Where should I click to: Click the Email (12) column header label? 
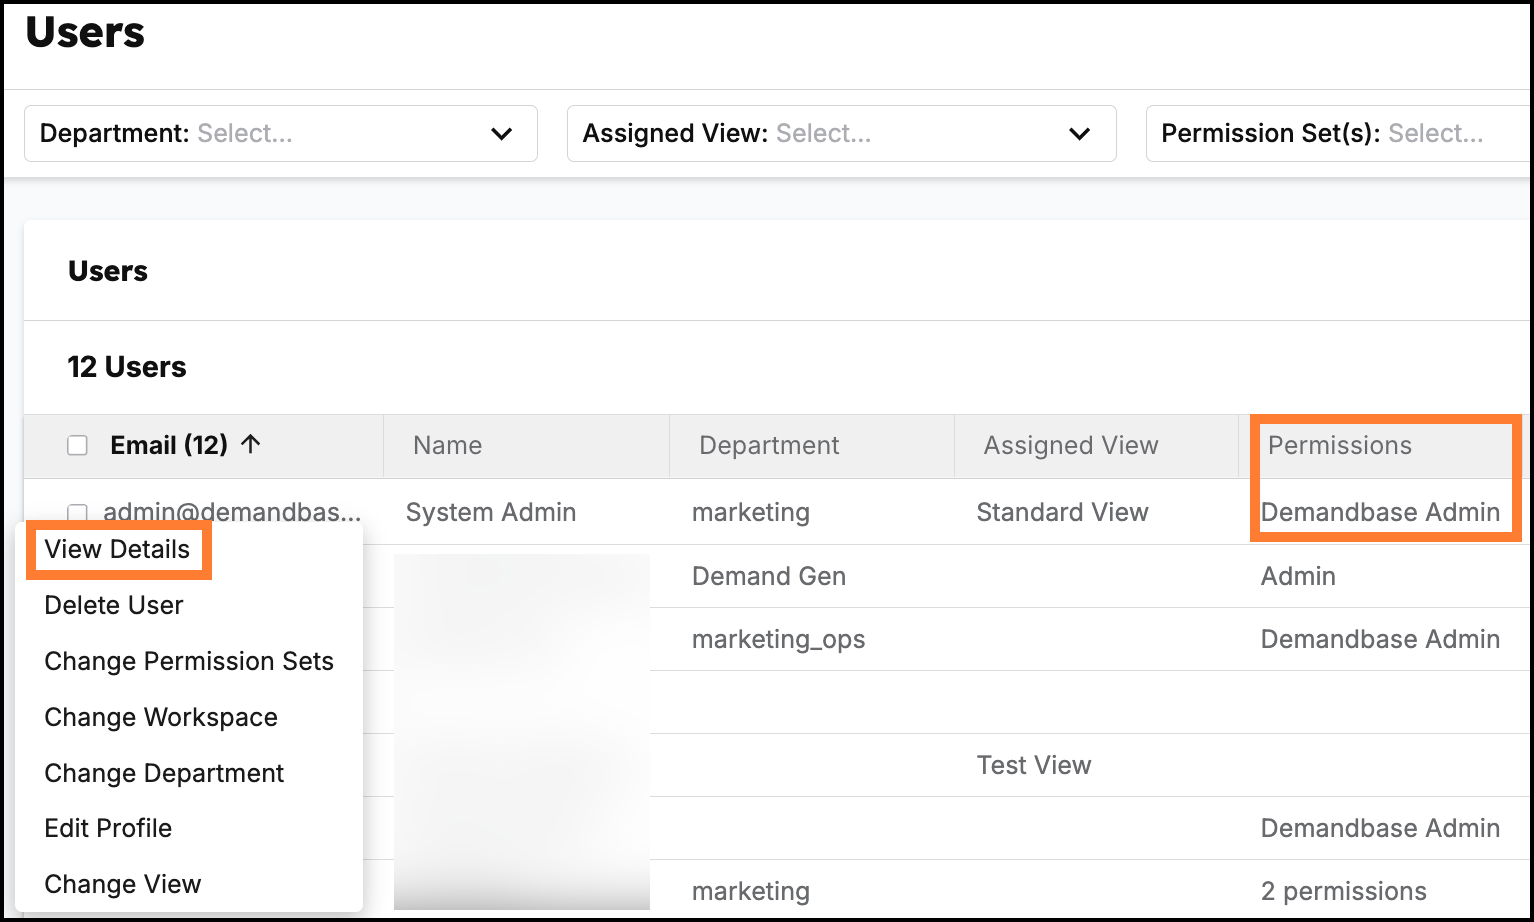coord(169,445)
